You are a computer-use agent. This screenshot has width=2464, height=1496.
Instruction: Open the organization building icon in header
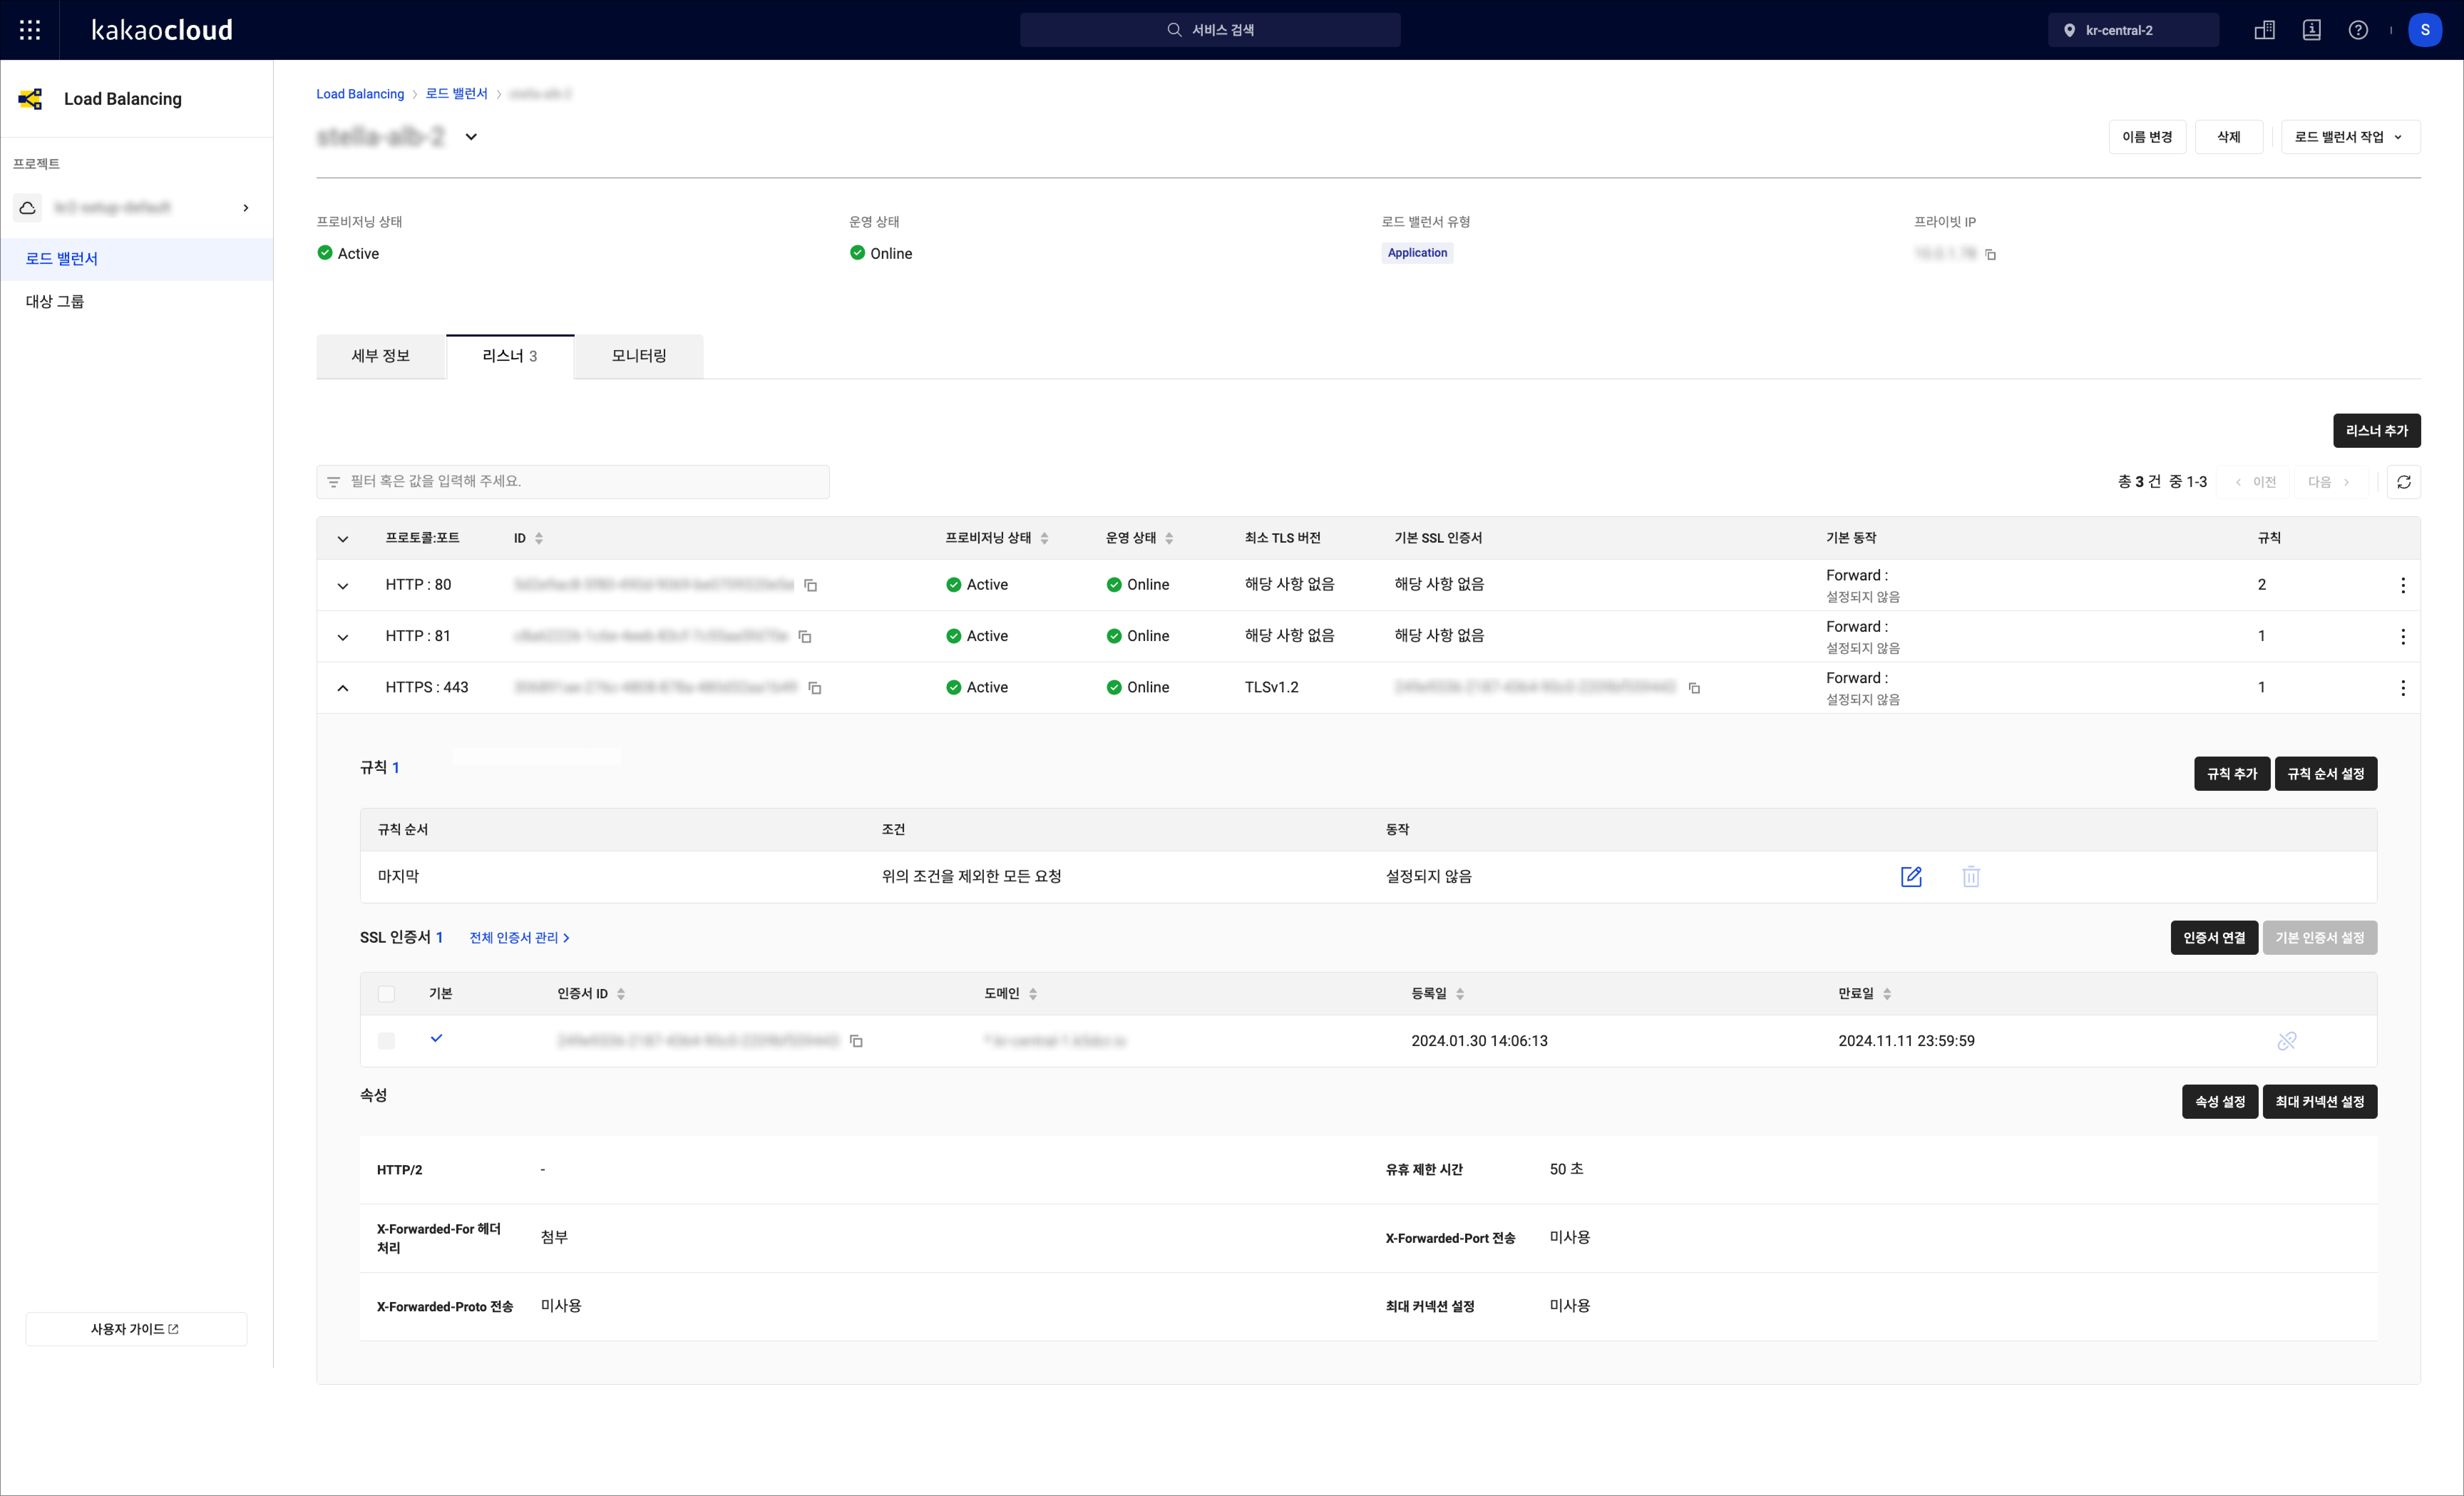point(2265,30)
